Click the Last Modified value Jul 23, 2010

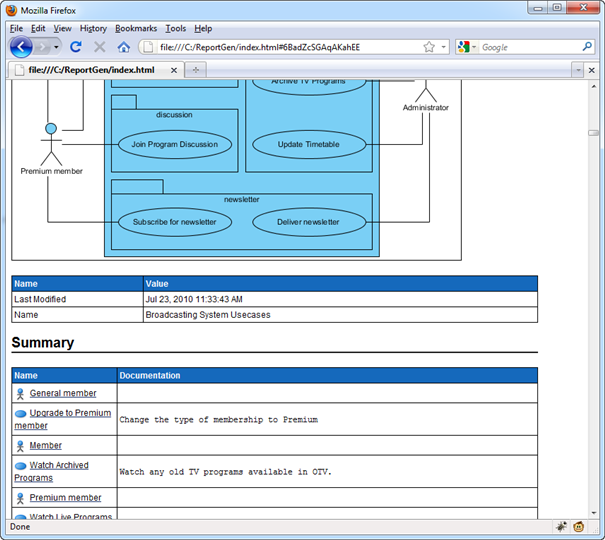[194, 299]
